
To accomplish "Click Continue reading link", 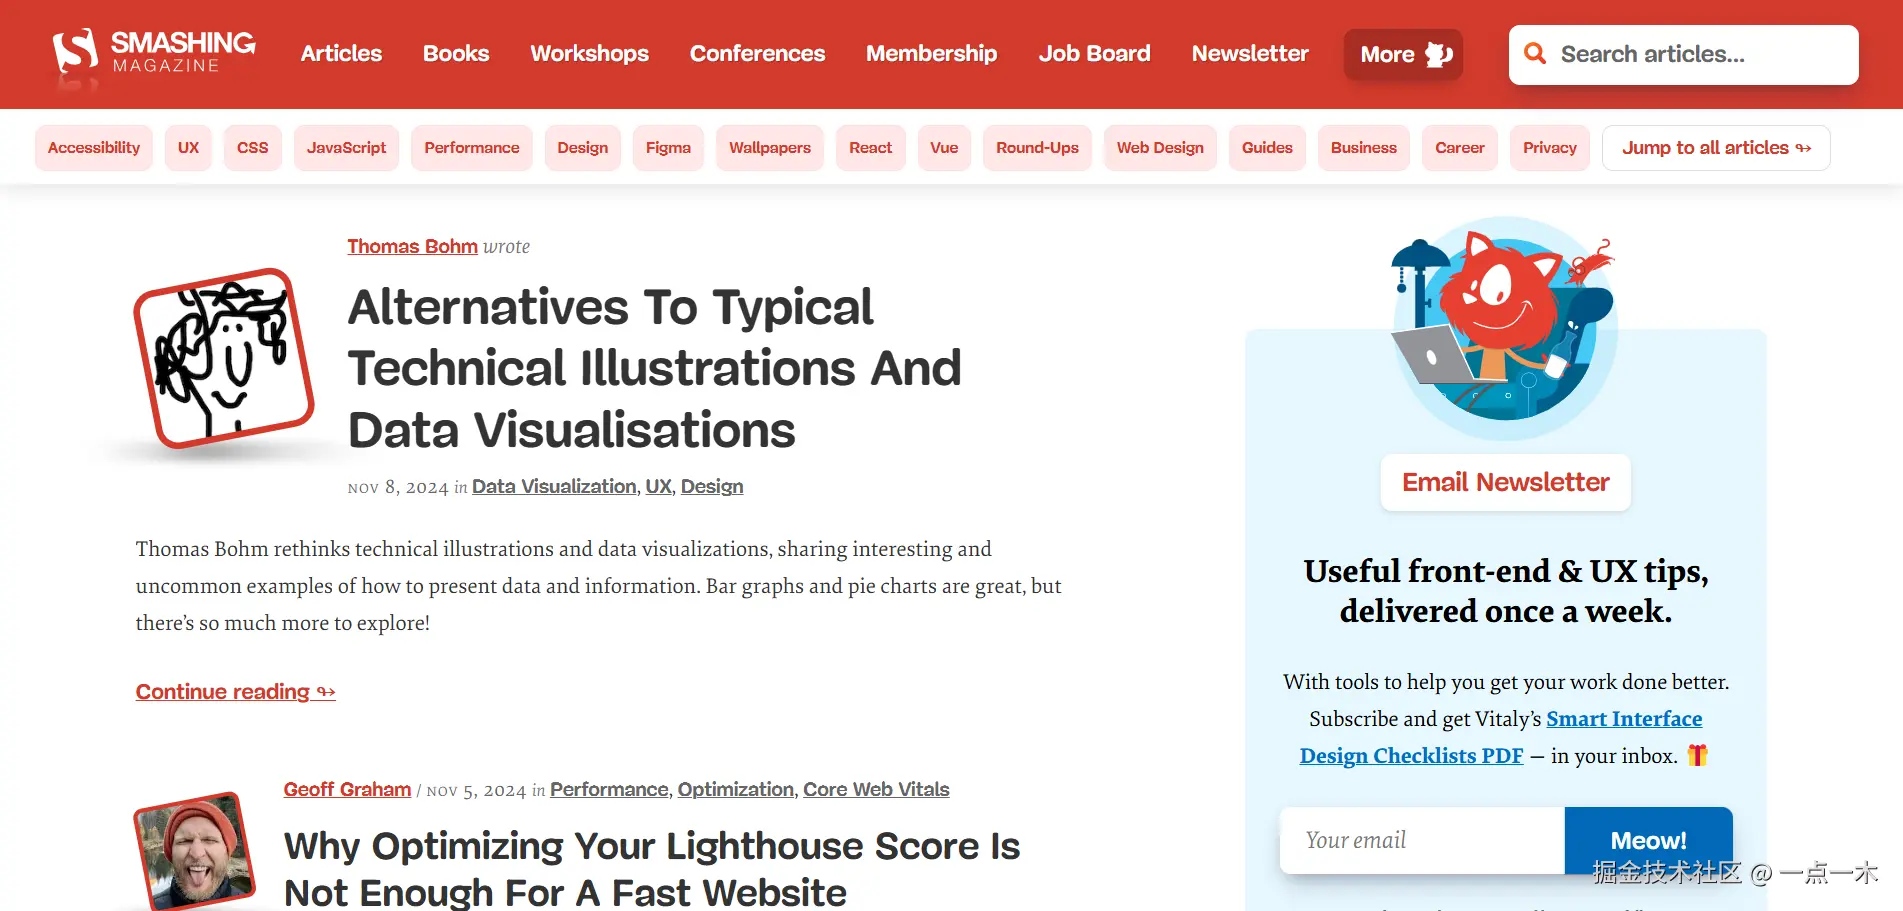I will coord(236,692).
